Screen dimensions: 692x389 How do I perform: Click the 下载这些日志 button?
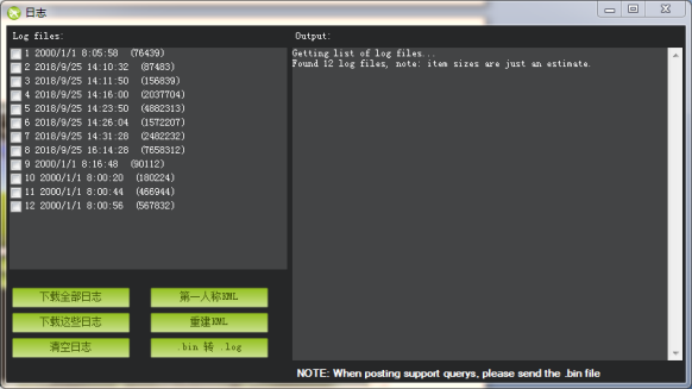coord(71,322)
